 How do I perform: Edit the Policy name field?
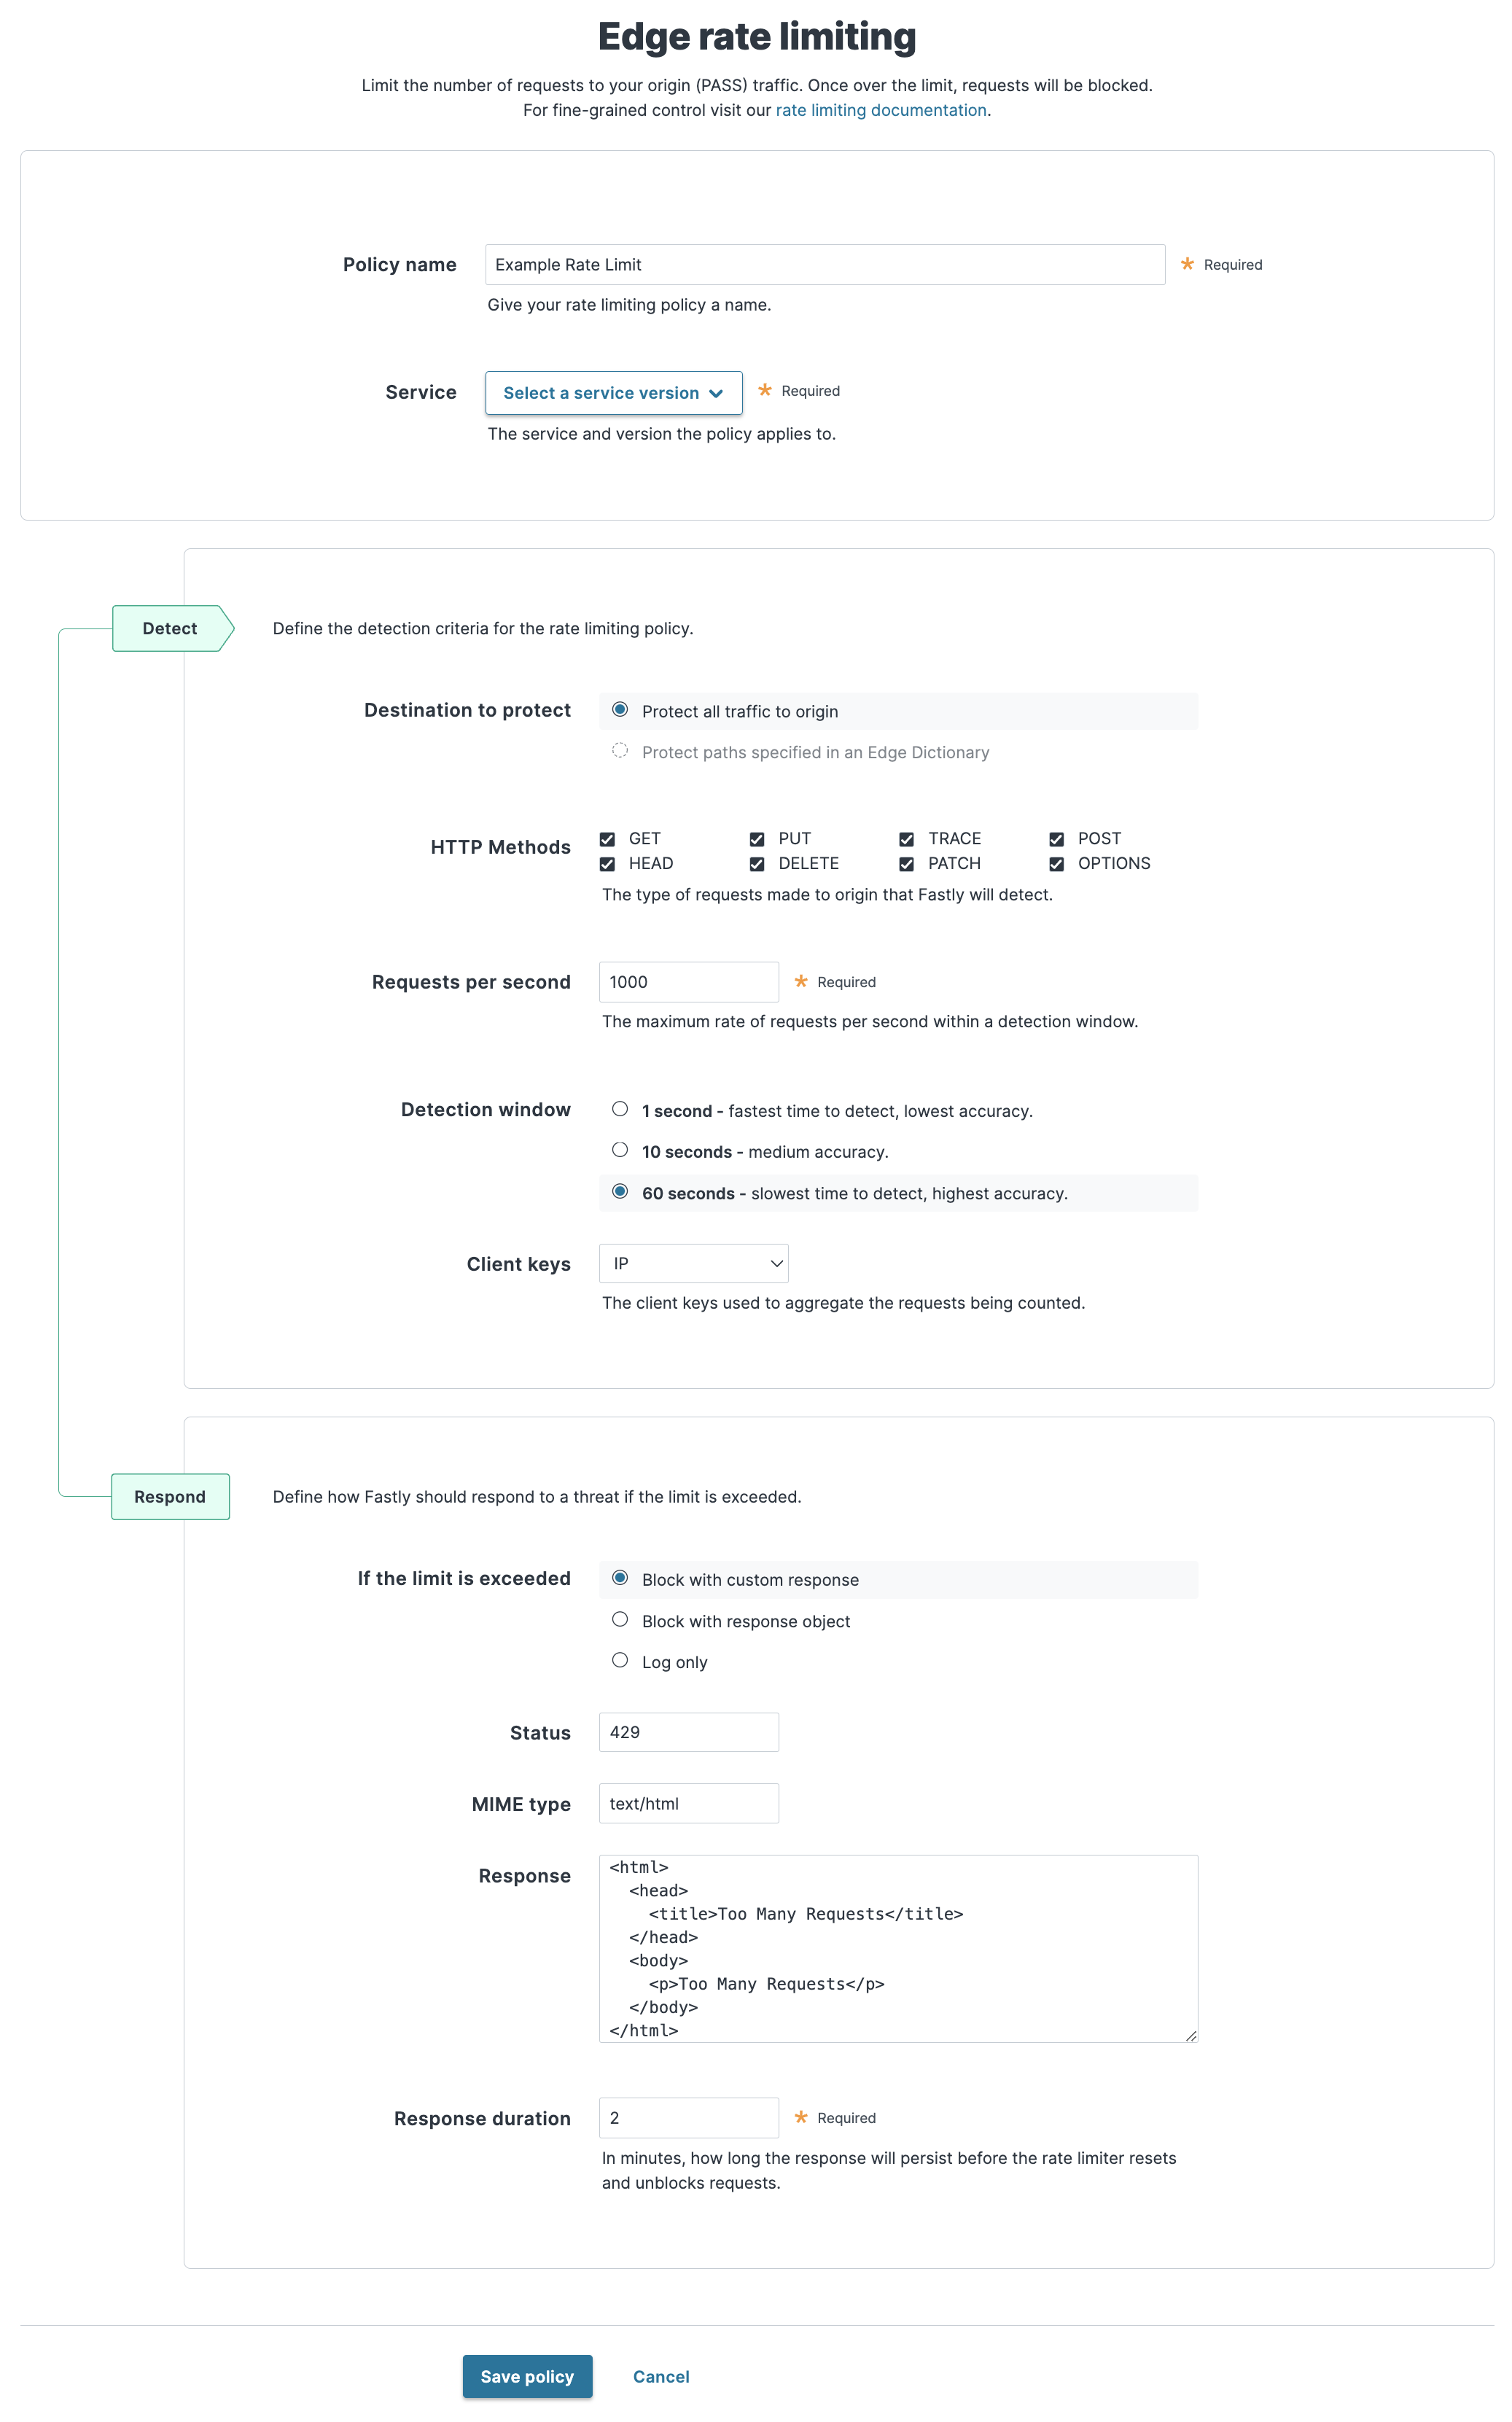coord(824,264)
